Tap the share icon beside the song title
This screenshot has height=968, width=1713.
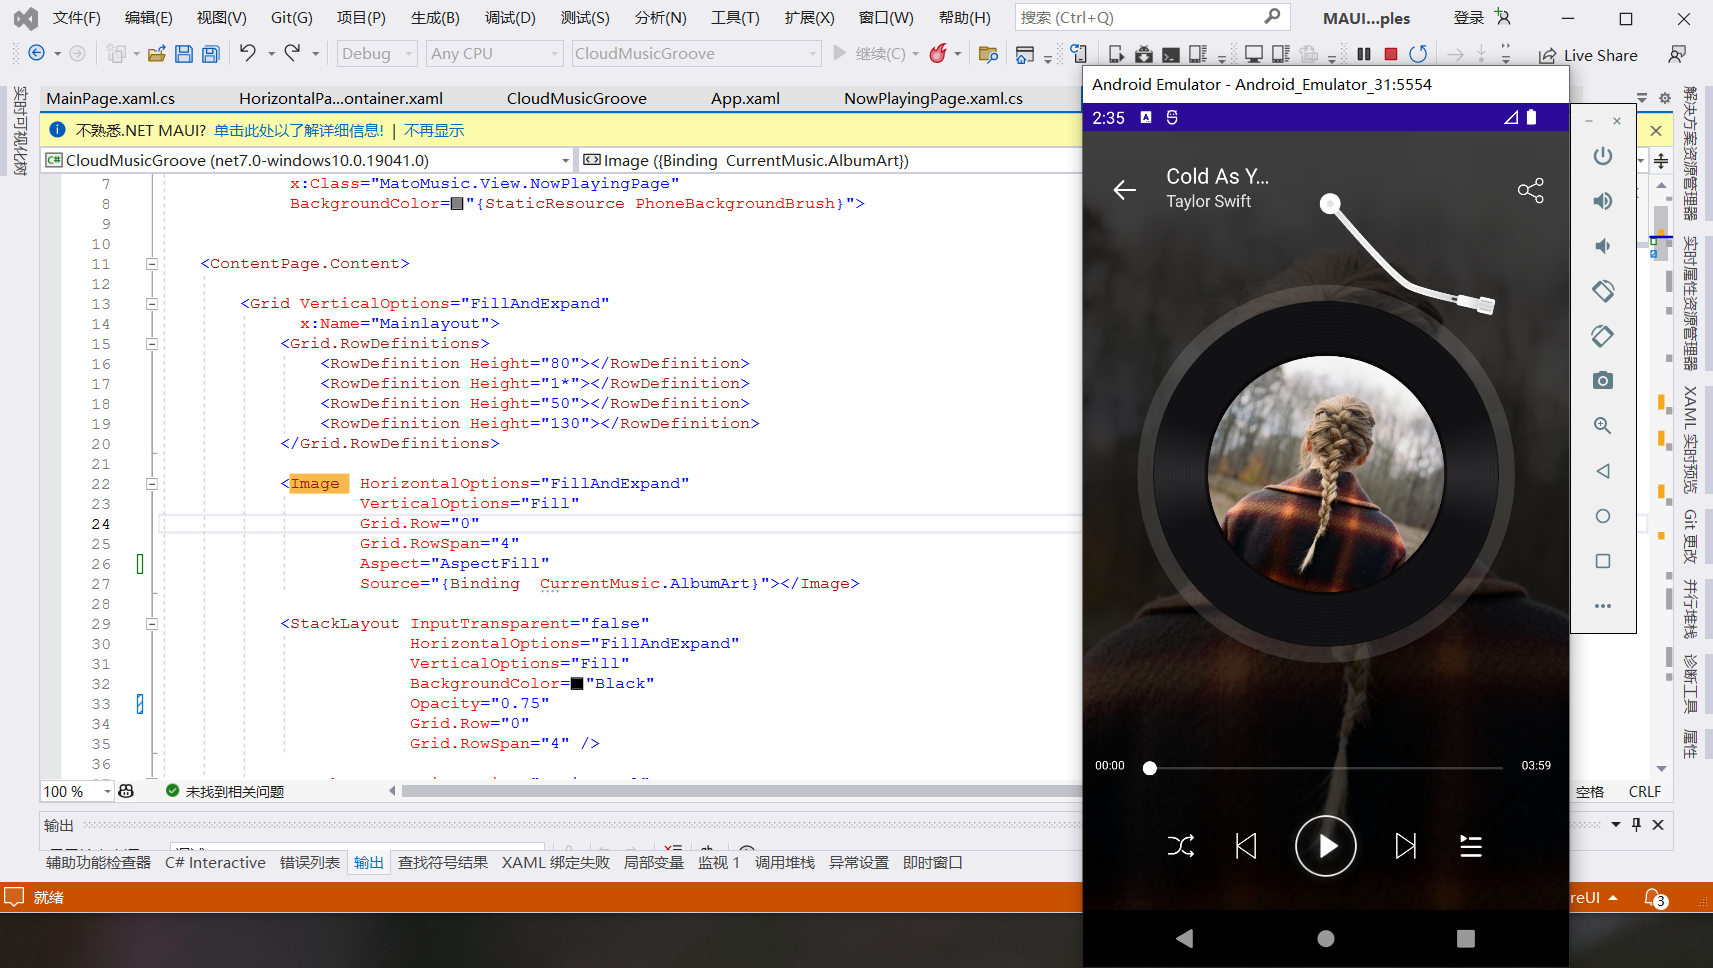1530,190
